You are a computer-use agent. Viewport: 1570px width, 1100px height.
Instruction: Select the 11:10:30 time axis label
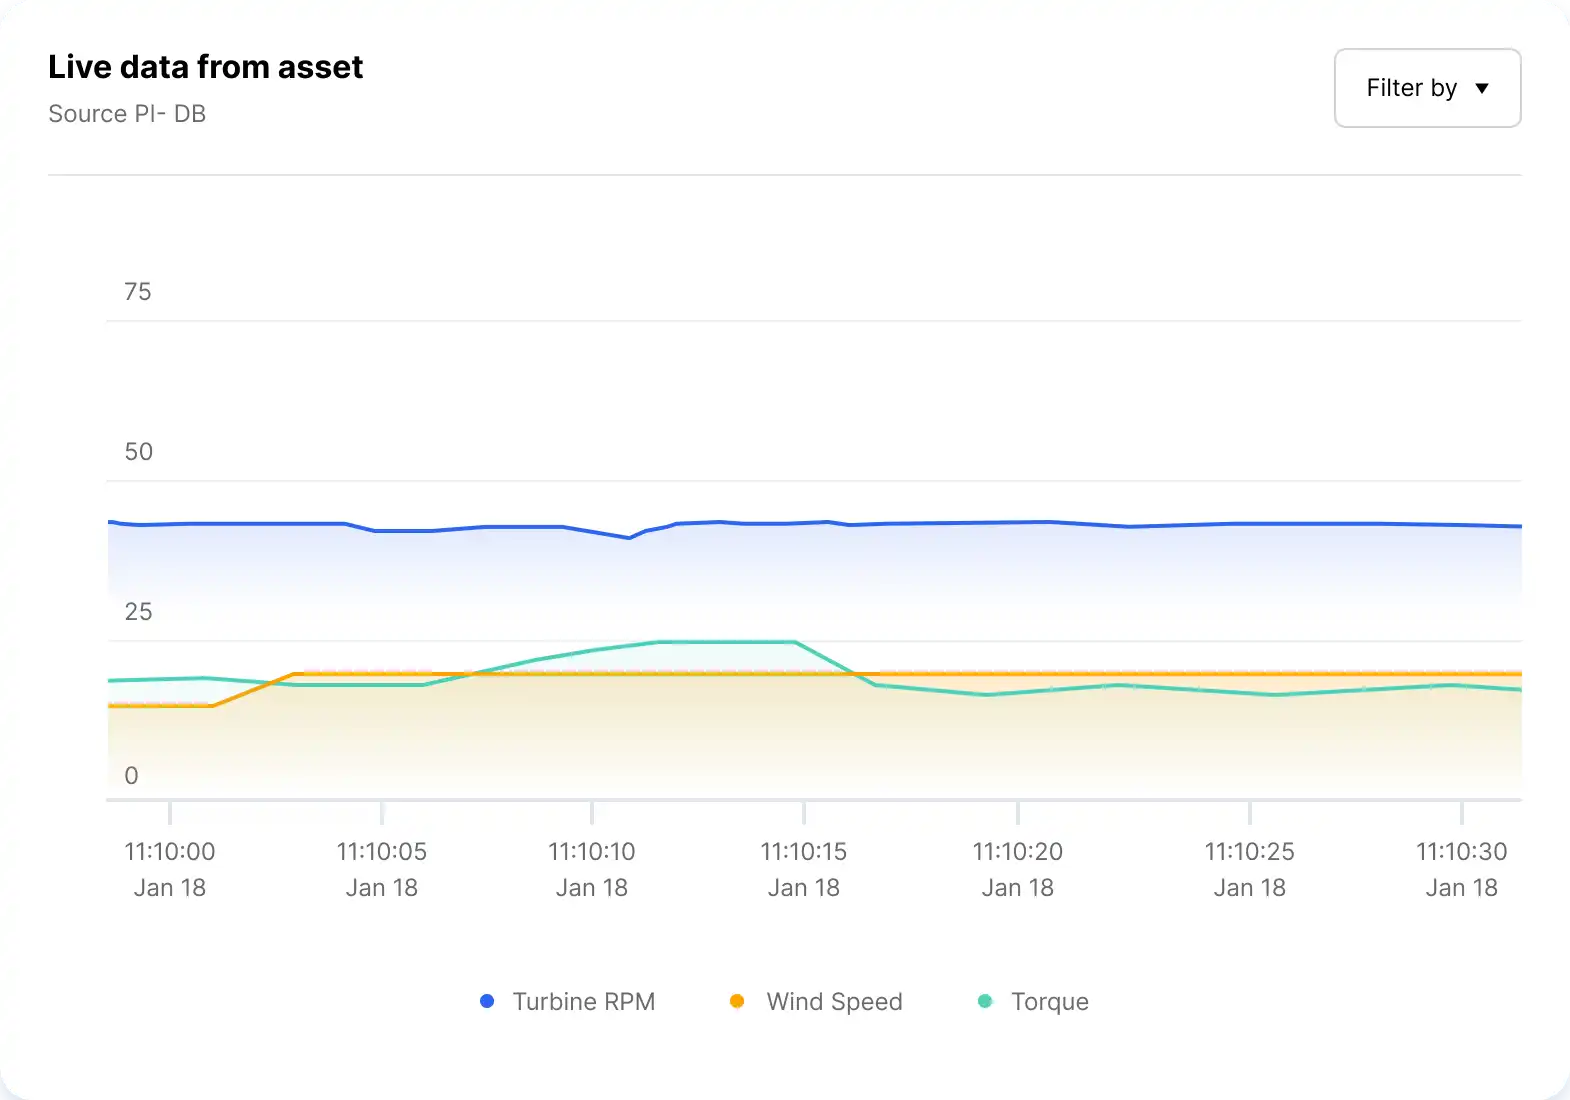click(1461, 852)
